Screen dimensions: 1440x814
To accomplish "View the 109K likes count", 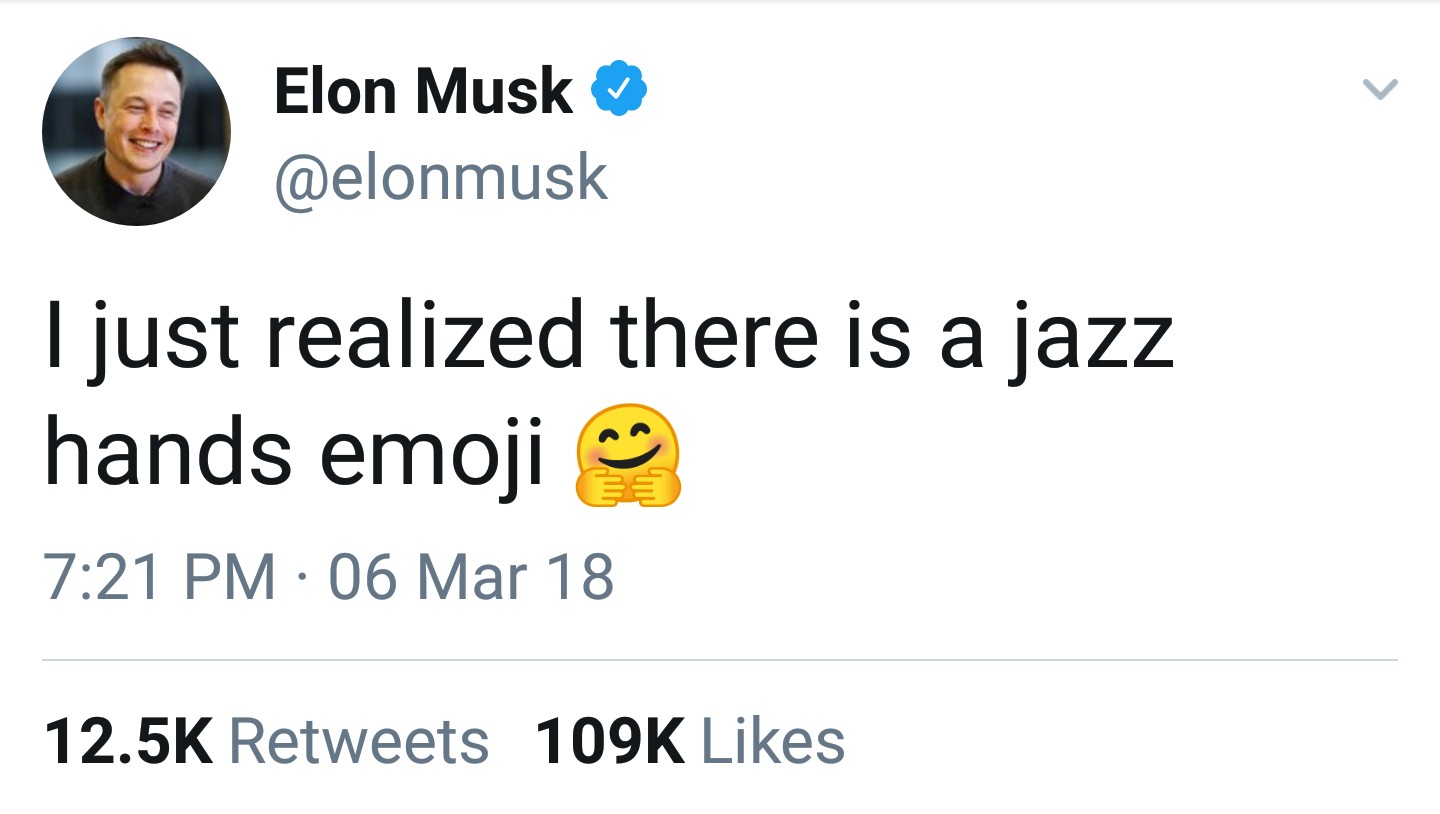I will click(610, 742).
